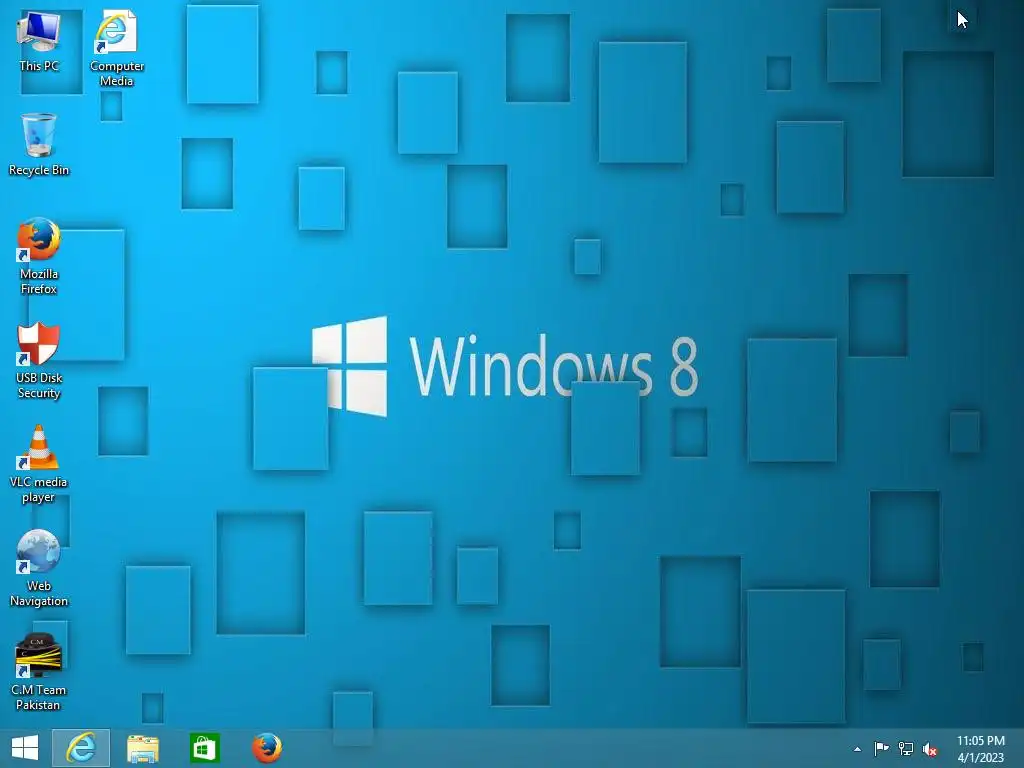Click the muted volume tray icon
Screen dimensions: 1024x768
click(x=929, y=749)
